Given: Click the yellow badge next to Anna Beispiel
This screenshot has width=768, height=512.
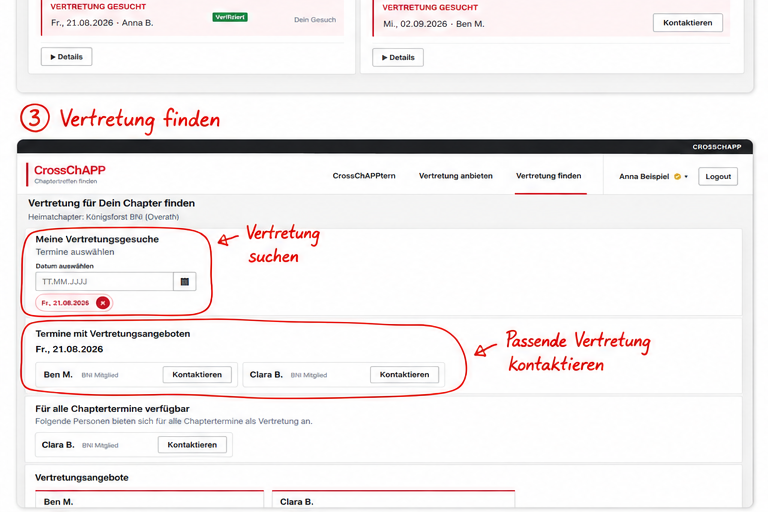Looking at the screenshot, I should 677,176.
